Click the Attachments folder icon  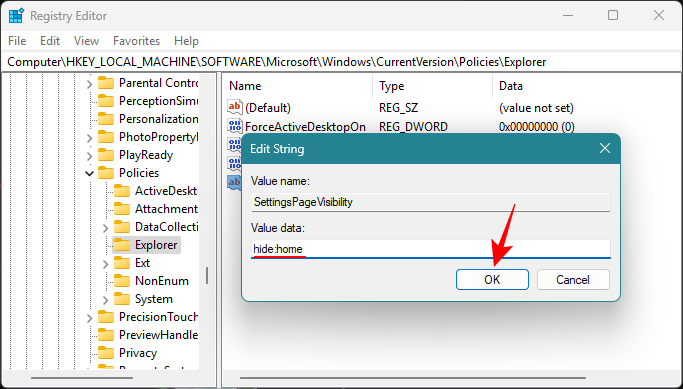[122, 209]
